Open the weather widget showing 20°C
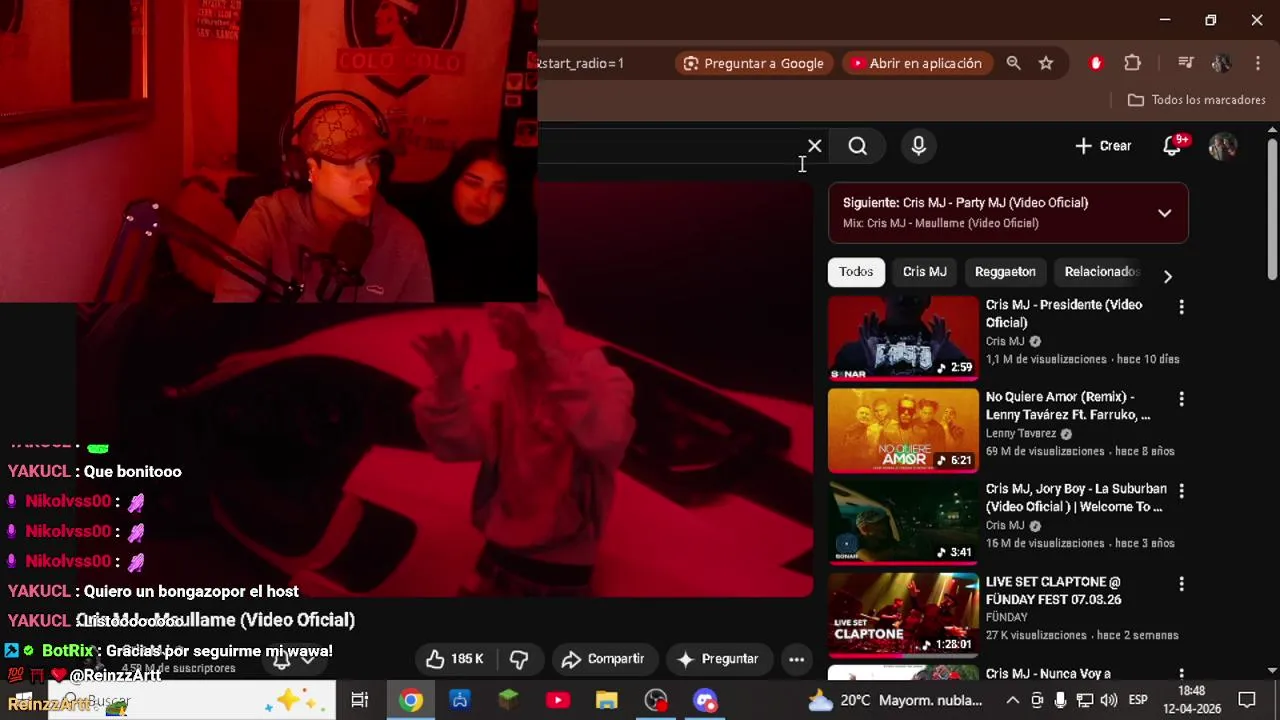 pos(895,701)
